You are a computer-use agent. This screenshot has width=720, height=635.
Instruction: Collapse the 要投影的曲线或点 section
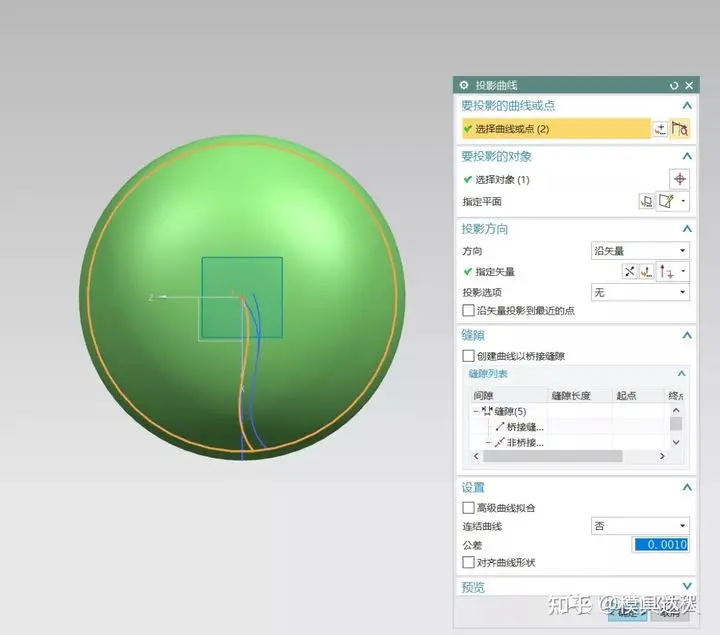(687, 106)
